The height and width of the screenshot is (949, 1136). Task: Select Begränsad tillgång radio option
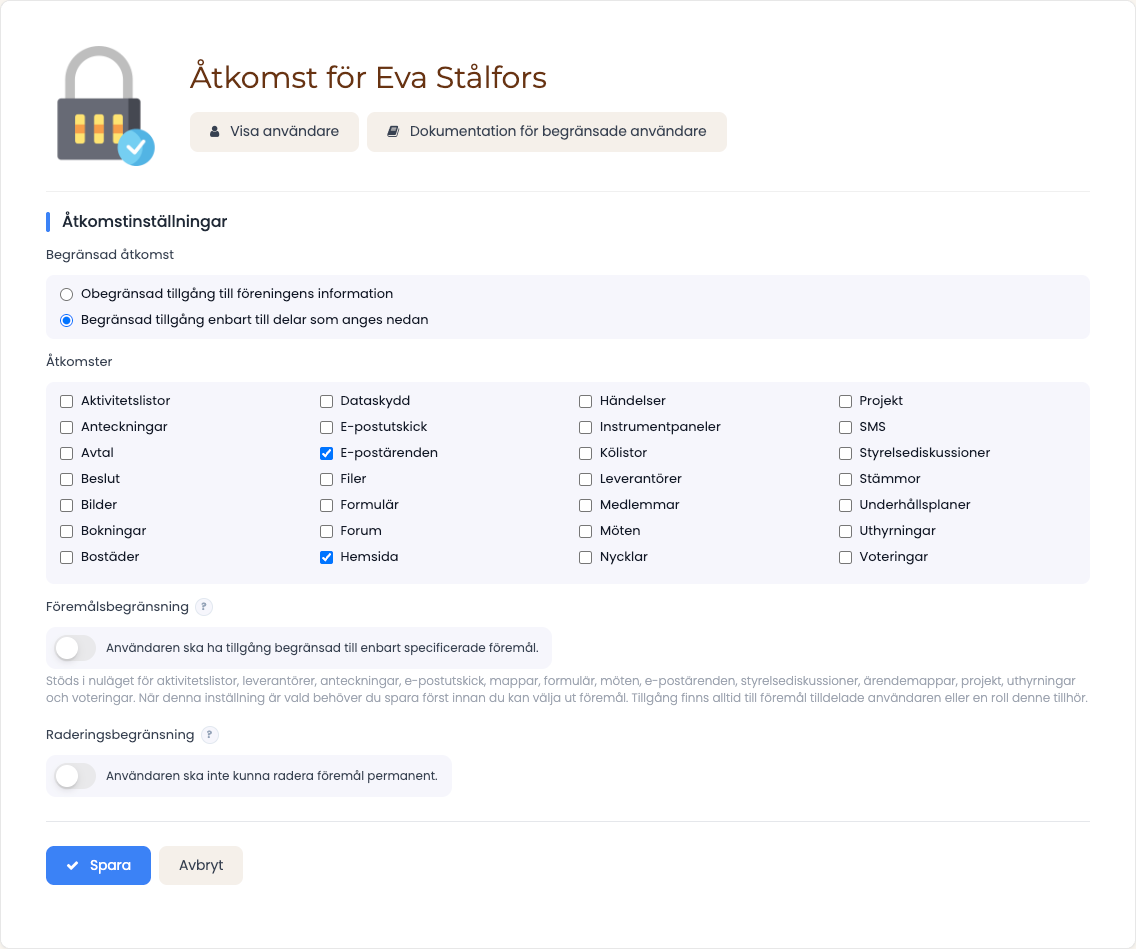(x=67, y=320)
